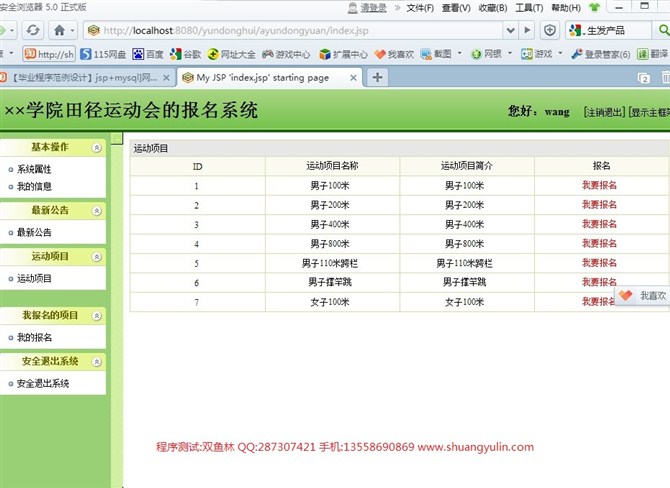Click the 注销退出 link
The height and width of the screenshot is (488, 670).
[604, 112]
